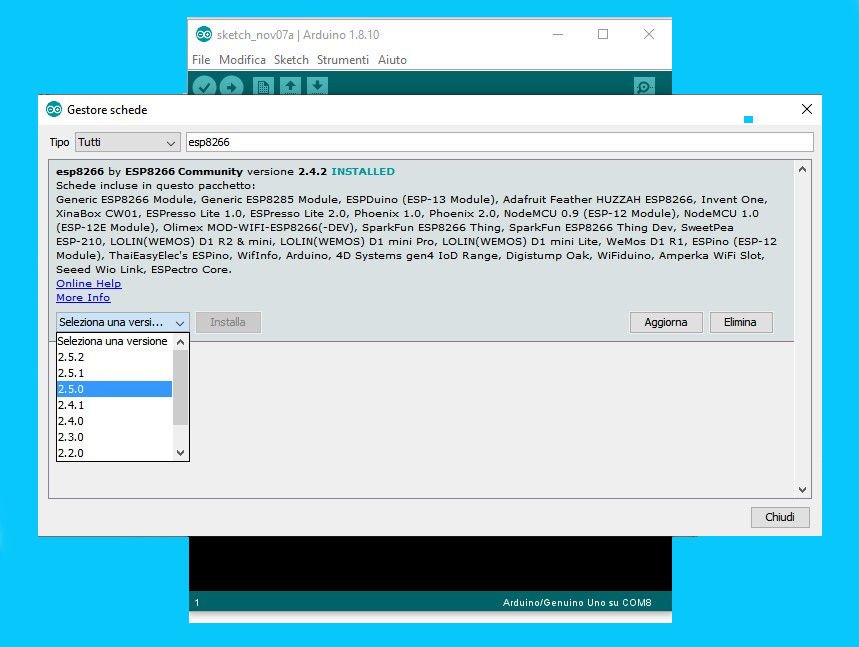The height and width of the screenshot is (647, 859).
Task: Open the Serial Monitor magnifier icon
Action: [645, 86]
